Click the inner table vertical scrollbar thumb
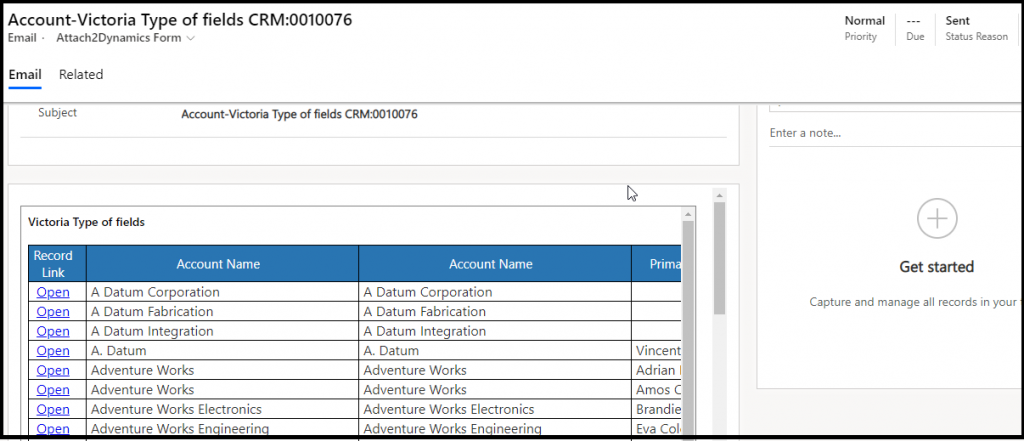This screenshot has height=441, width=1024. click(x=688, y=327)
